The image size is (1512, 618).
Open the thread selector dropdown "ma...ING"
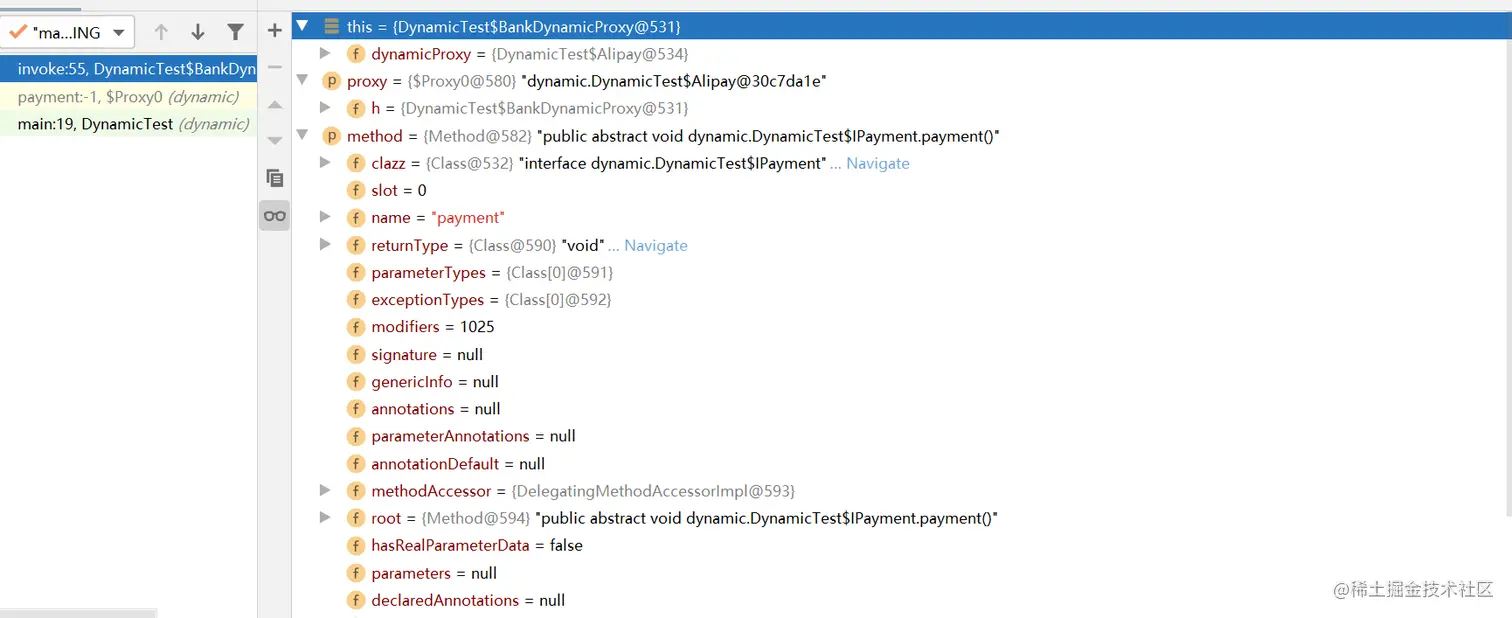(67, 32)
